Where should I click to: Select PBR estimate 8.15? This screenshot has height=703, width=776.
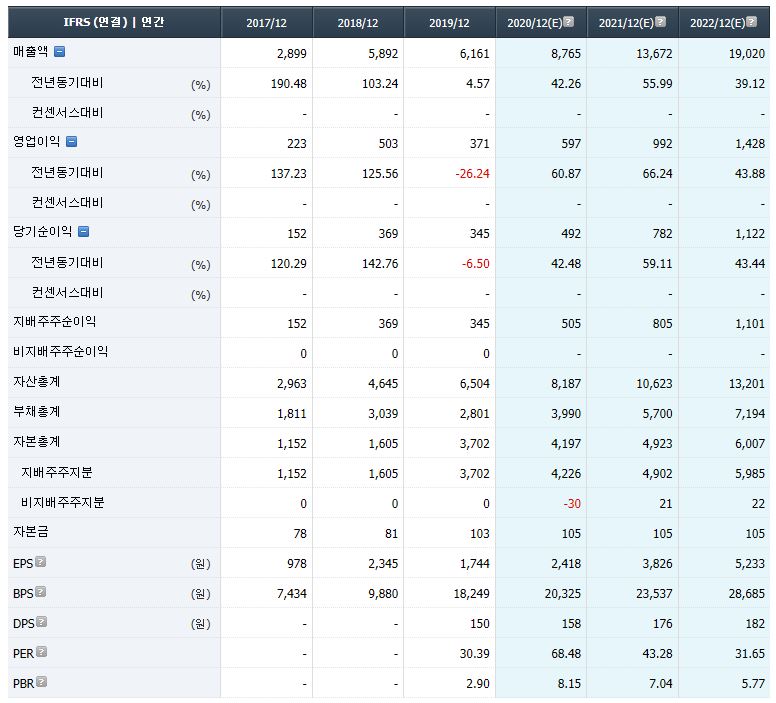point(569,684)
